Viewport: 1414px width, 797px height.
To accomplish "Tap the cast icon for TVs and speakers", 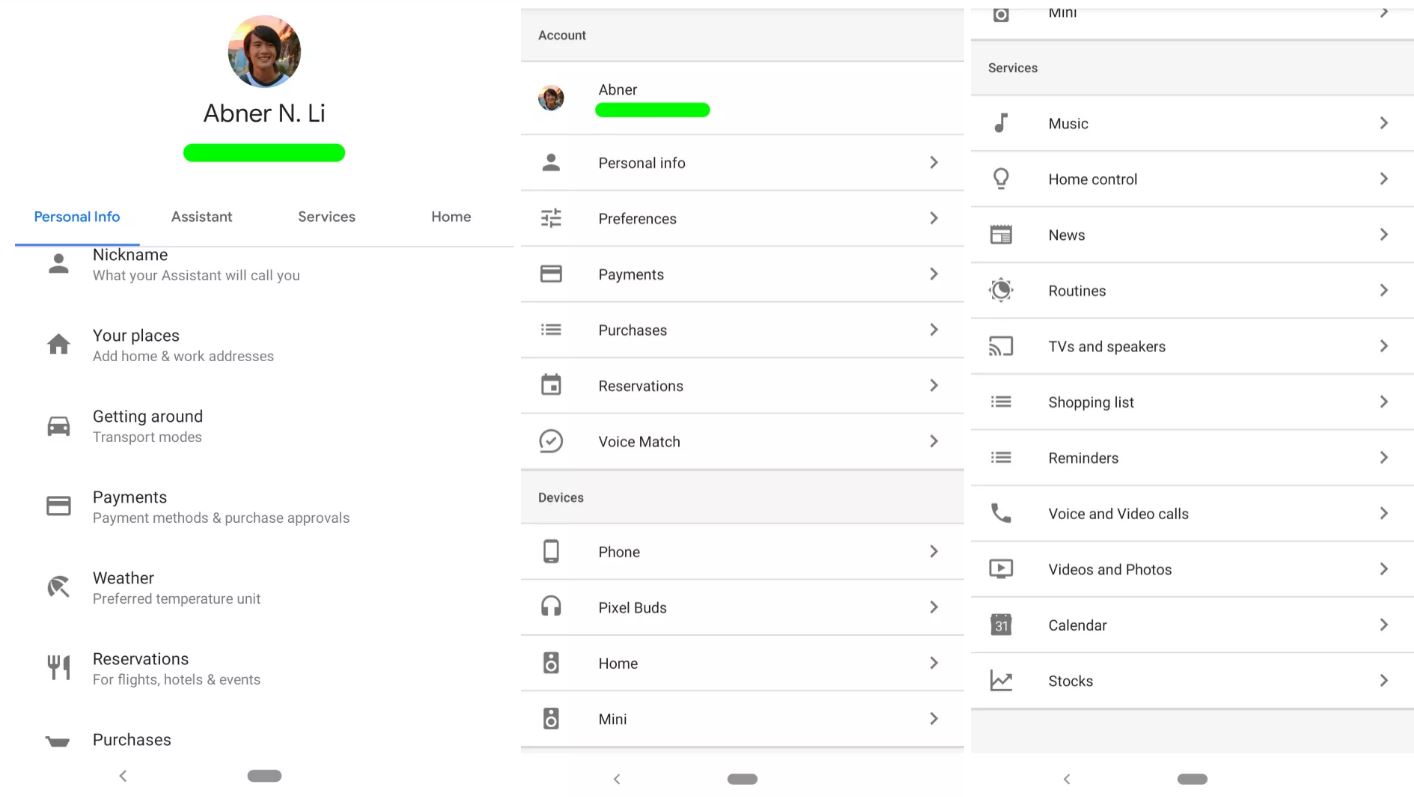I will 1001,346.
